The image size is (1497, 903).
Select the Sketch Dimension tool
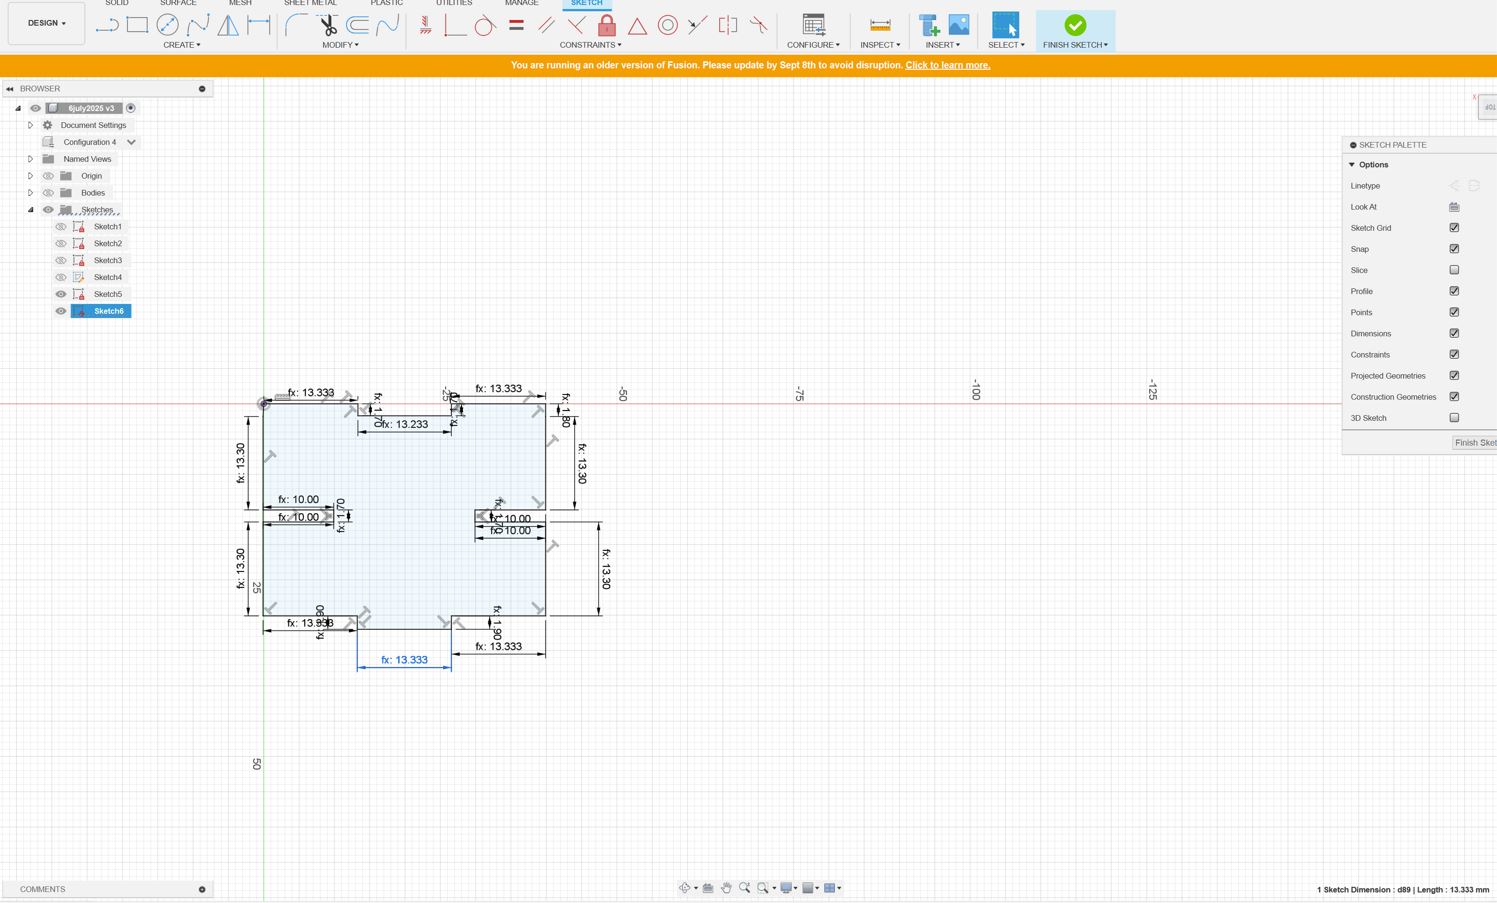coord(259,25)
